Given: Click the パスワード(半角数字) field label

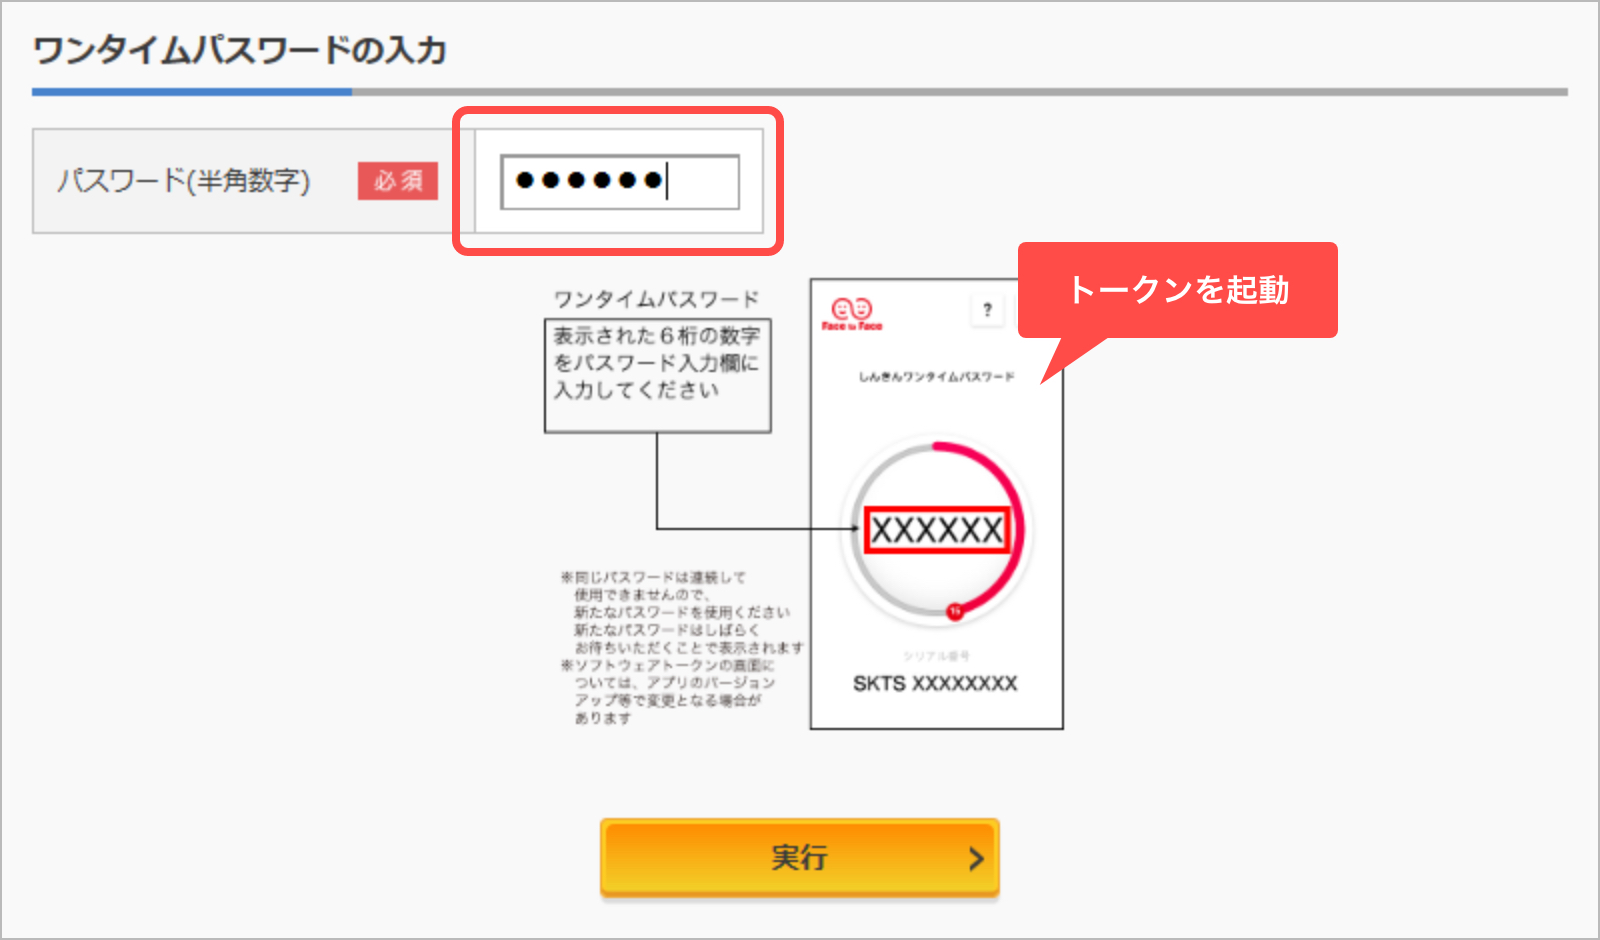Looking at the screenshot, I should (184, 181).
